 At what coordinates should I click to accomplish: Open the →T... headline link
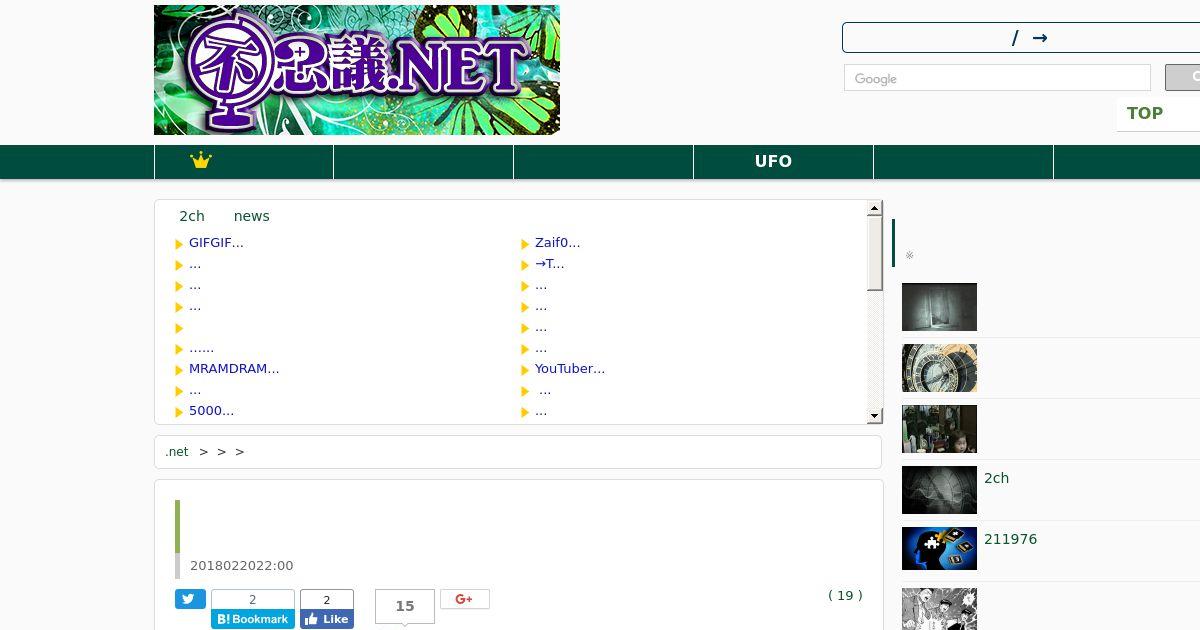549,264
